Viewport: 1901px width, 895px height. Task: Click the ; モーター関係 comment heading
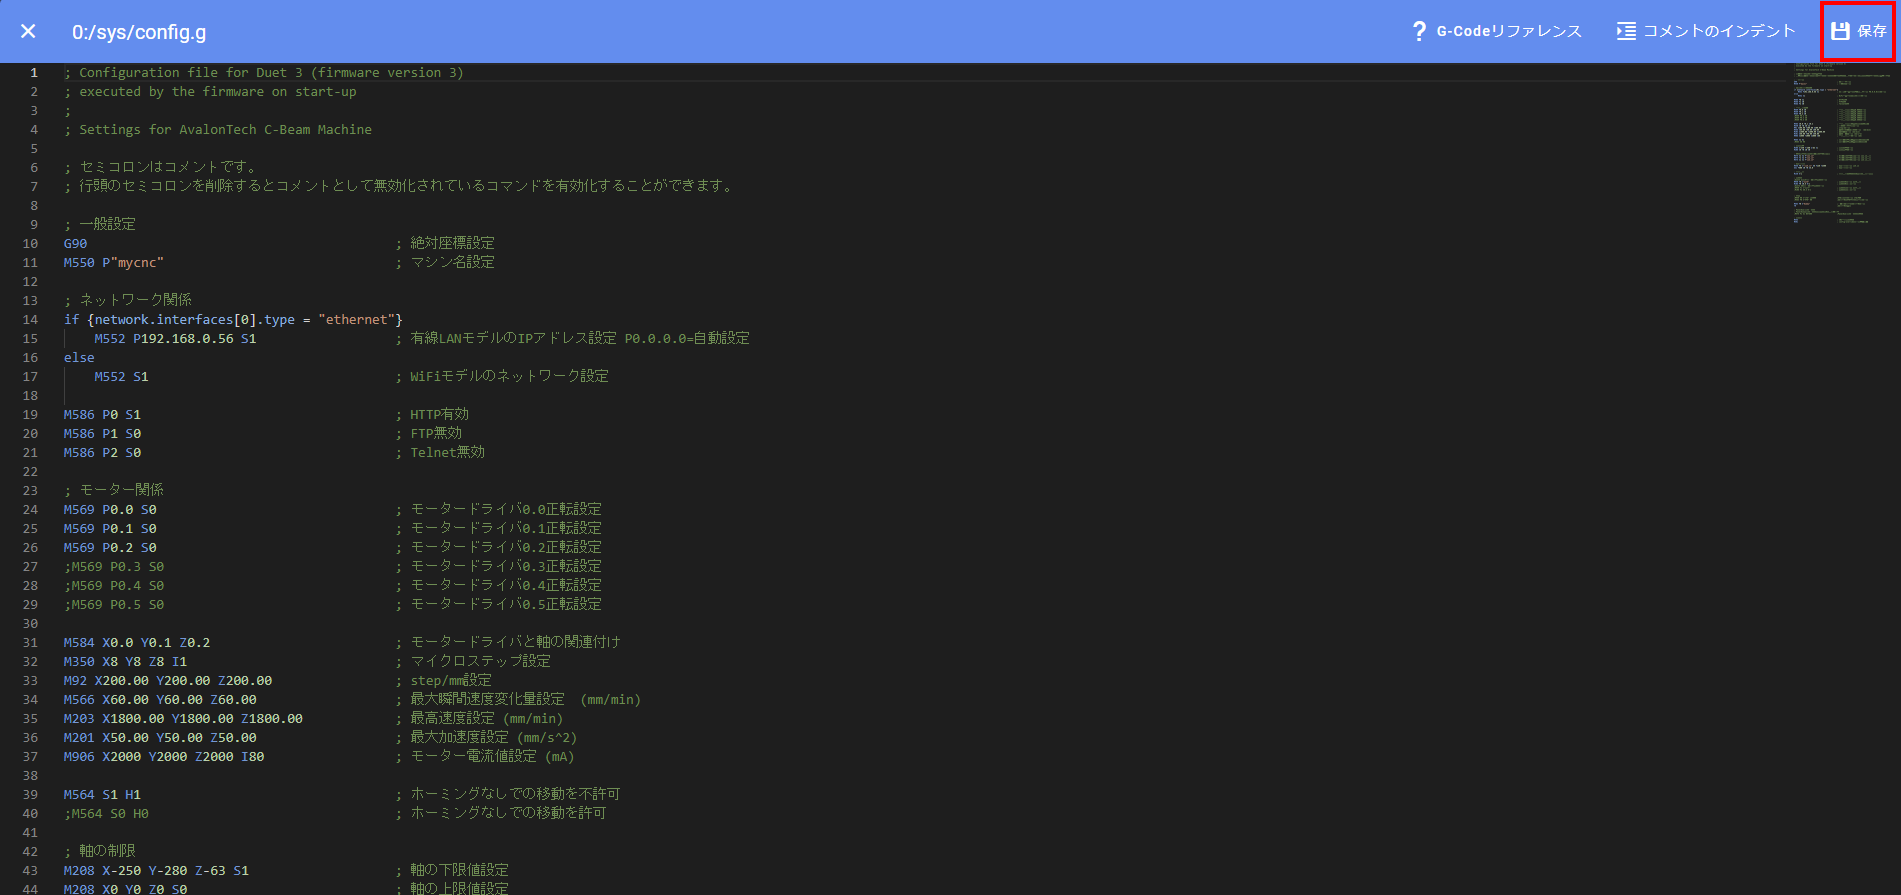tap(114, 491)
